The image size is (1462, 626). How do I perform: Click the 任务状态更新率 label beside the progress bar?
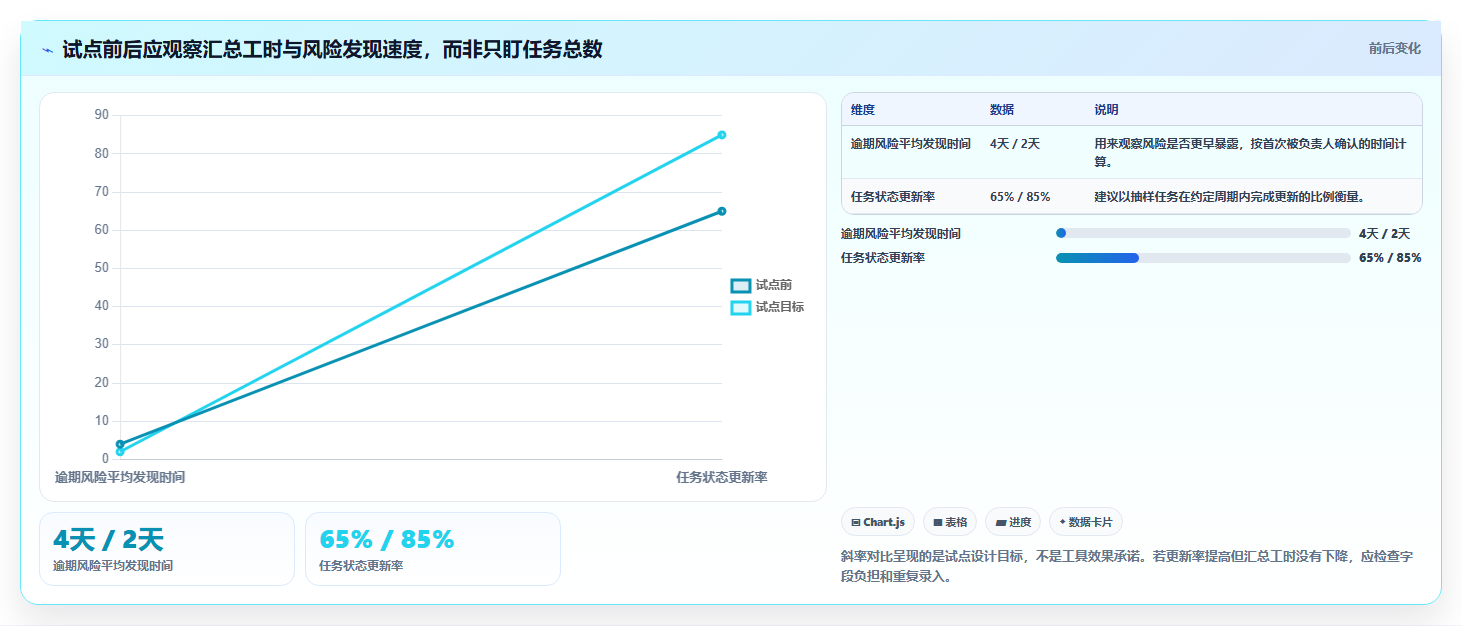[883, 258]
